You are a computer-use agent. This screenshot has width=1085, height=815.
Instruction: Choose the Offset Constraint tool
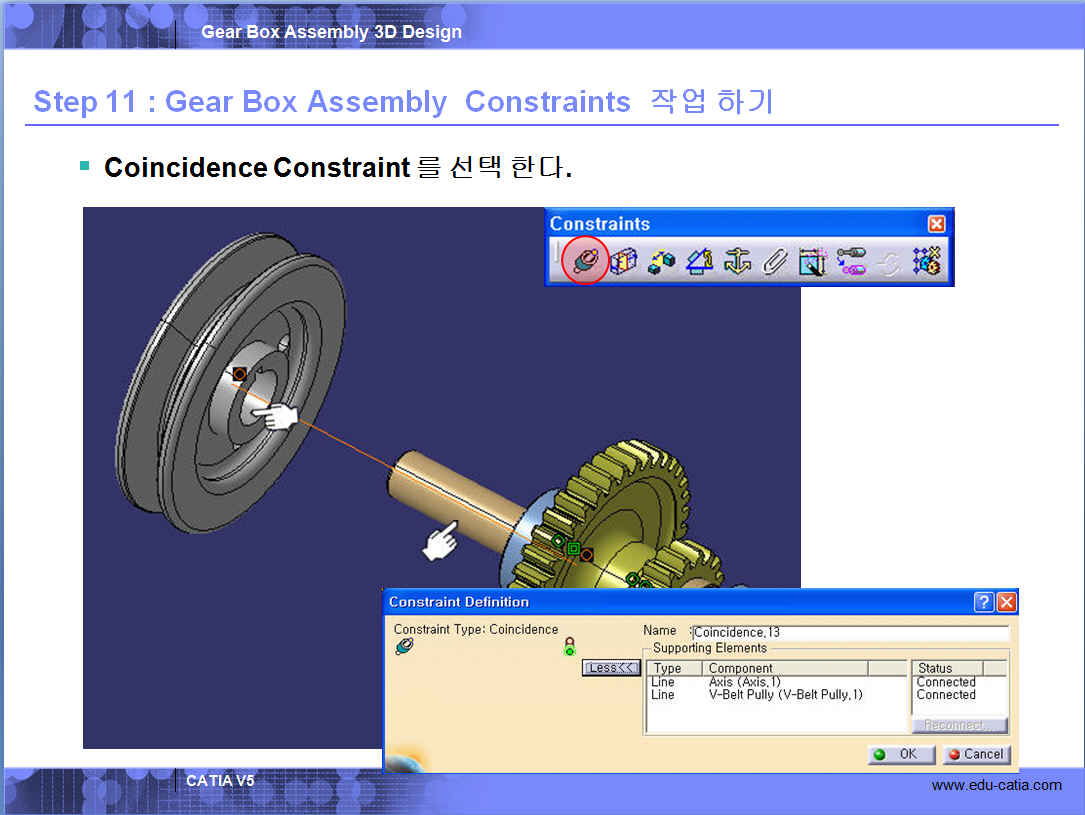point(661,262)
